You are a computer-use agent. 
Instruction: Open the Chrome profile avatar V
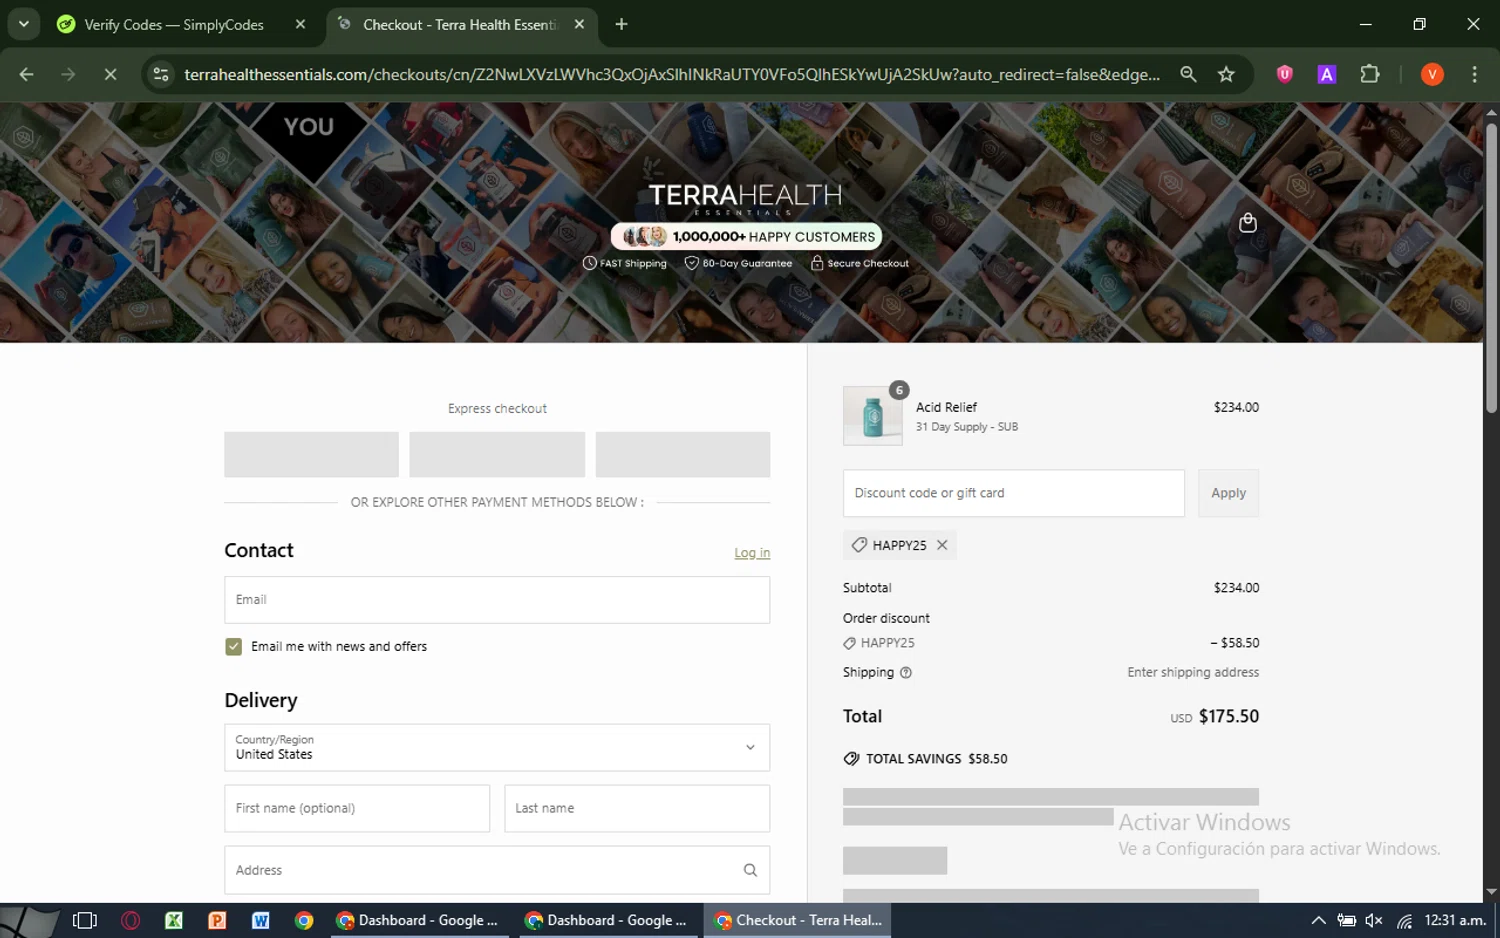(x=1432, y=74)
